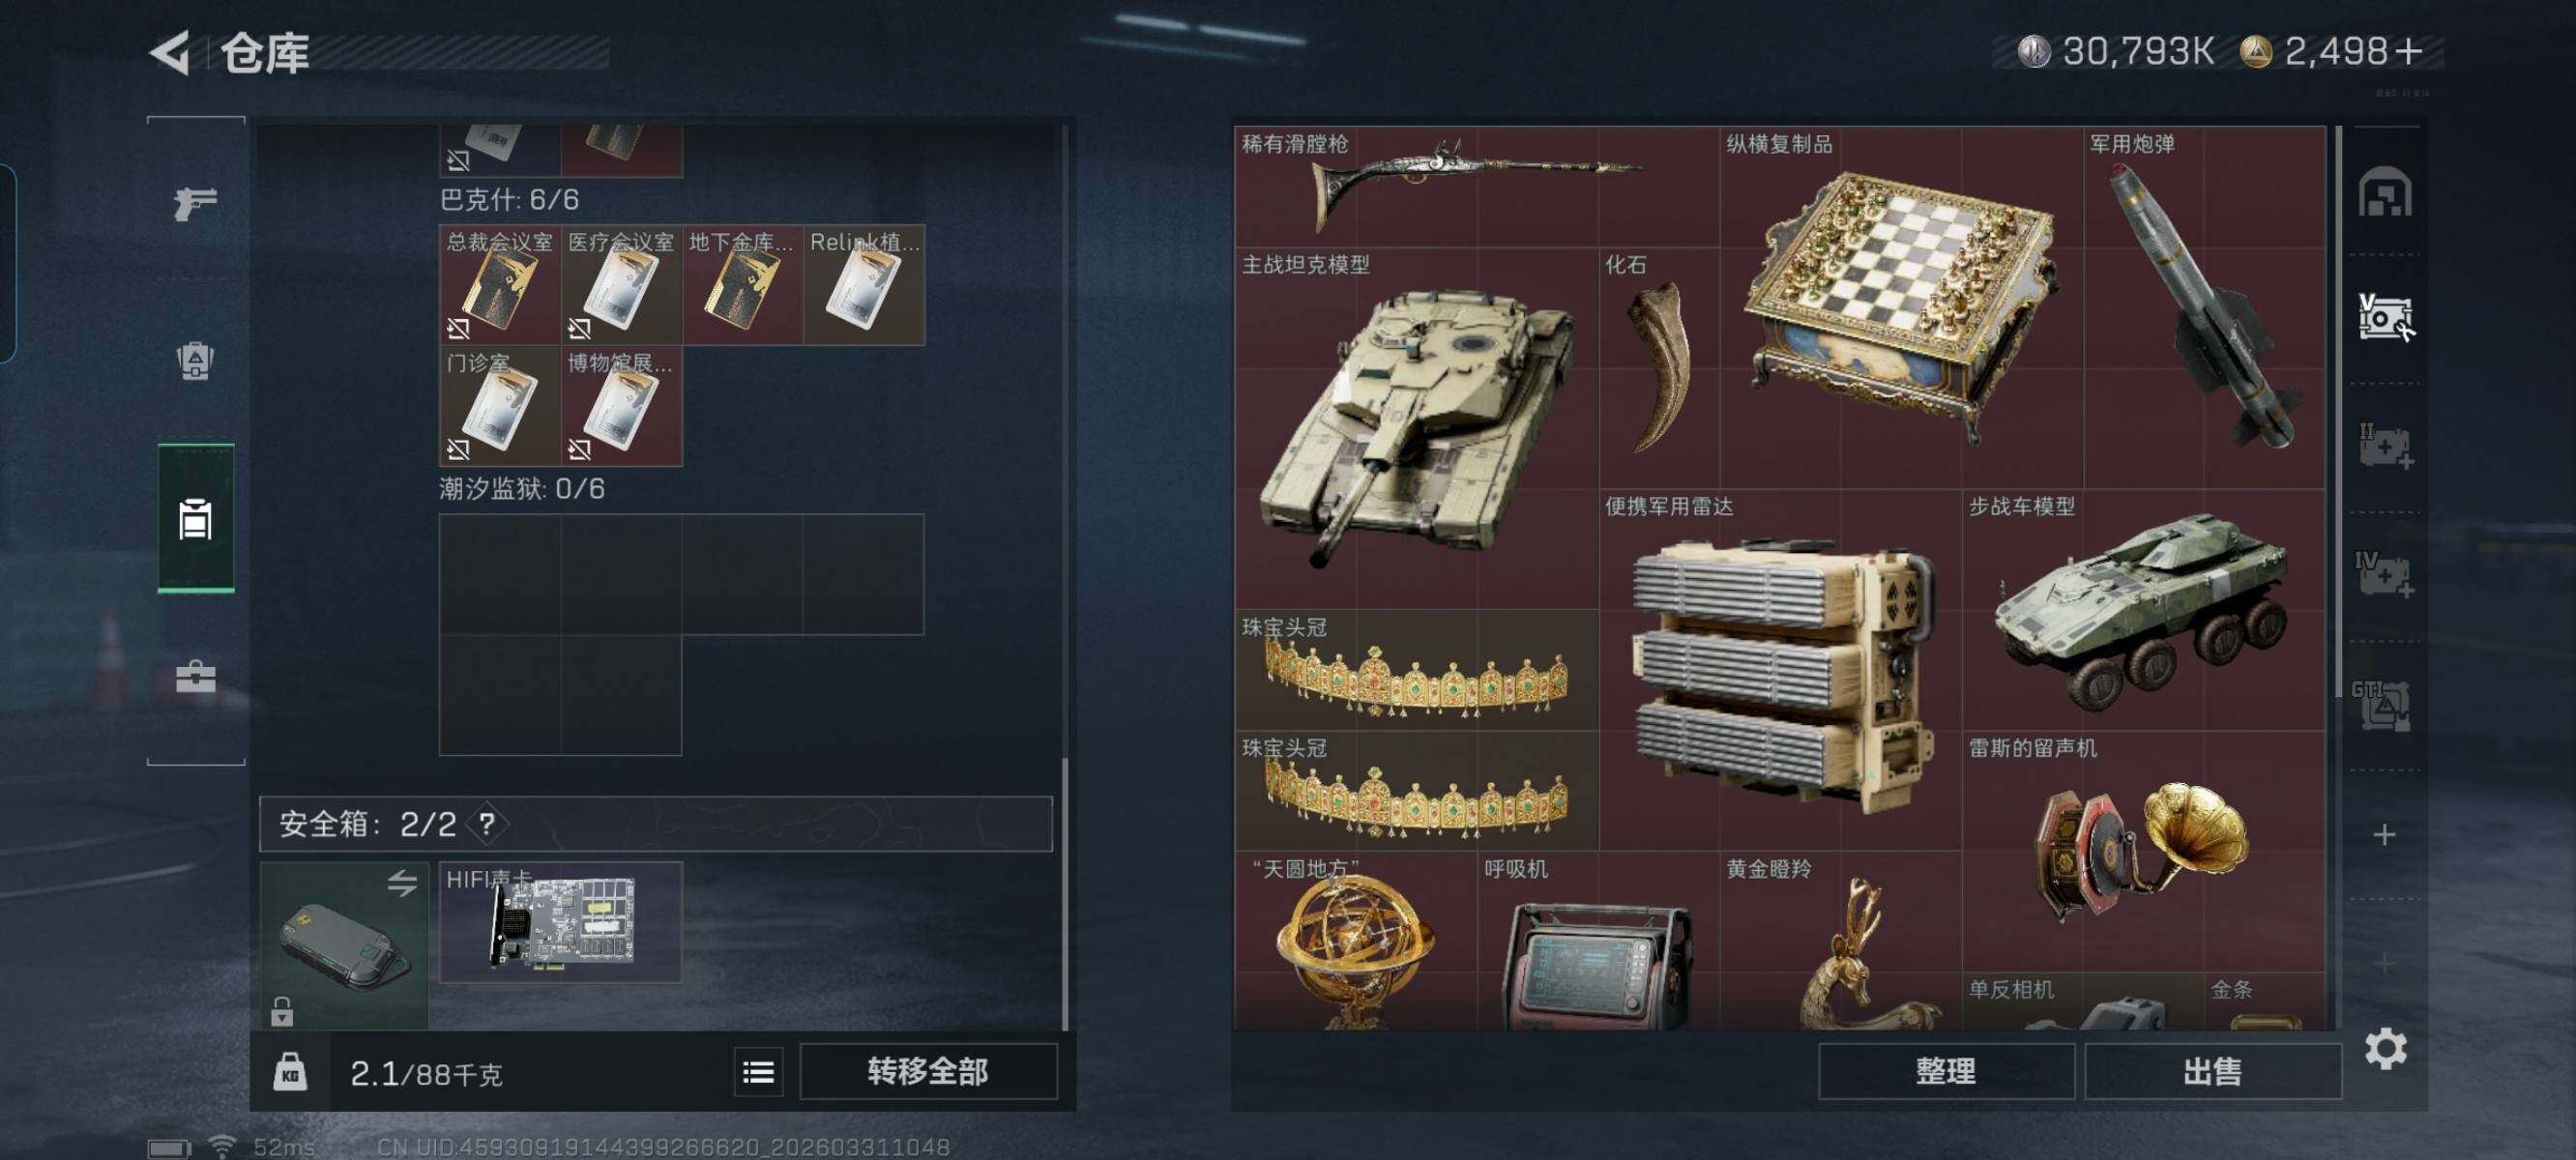2576x1160 pixels.
Task: Switch to the main storage house icon
Action: (x=2385, y=192)
